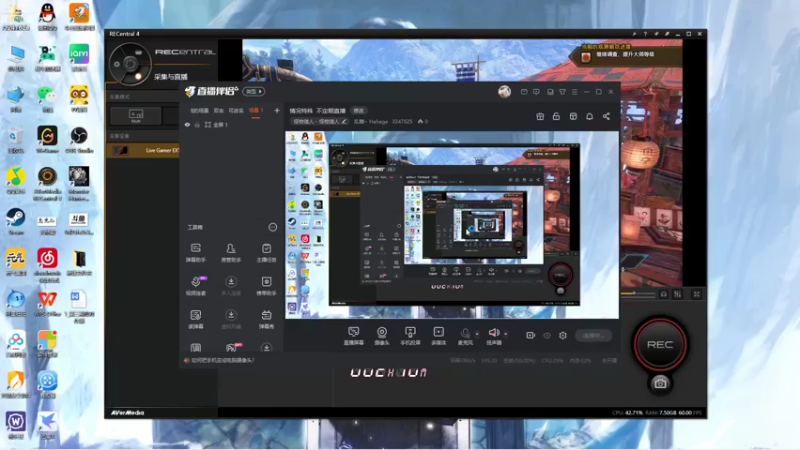Open the 多人连麦 multi-user tool
800x450 pixels.
click(231, 286)
